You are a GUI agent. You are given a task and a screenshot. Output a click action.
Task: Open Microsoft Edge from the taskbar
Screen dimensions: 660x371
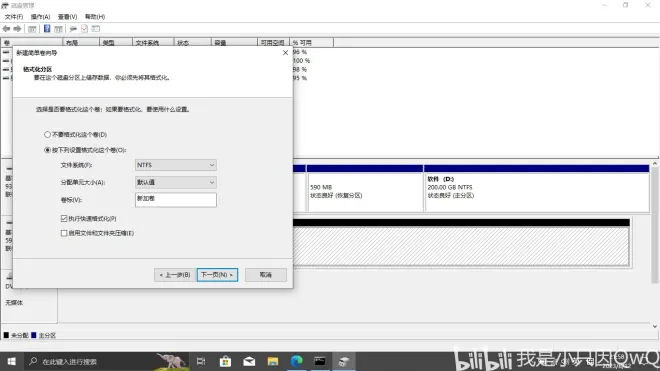pyautogui.click(x=296, y=361)
